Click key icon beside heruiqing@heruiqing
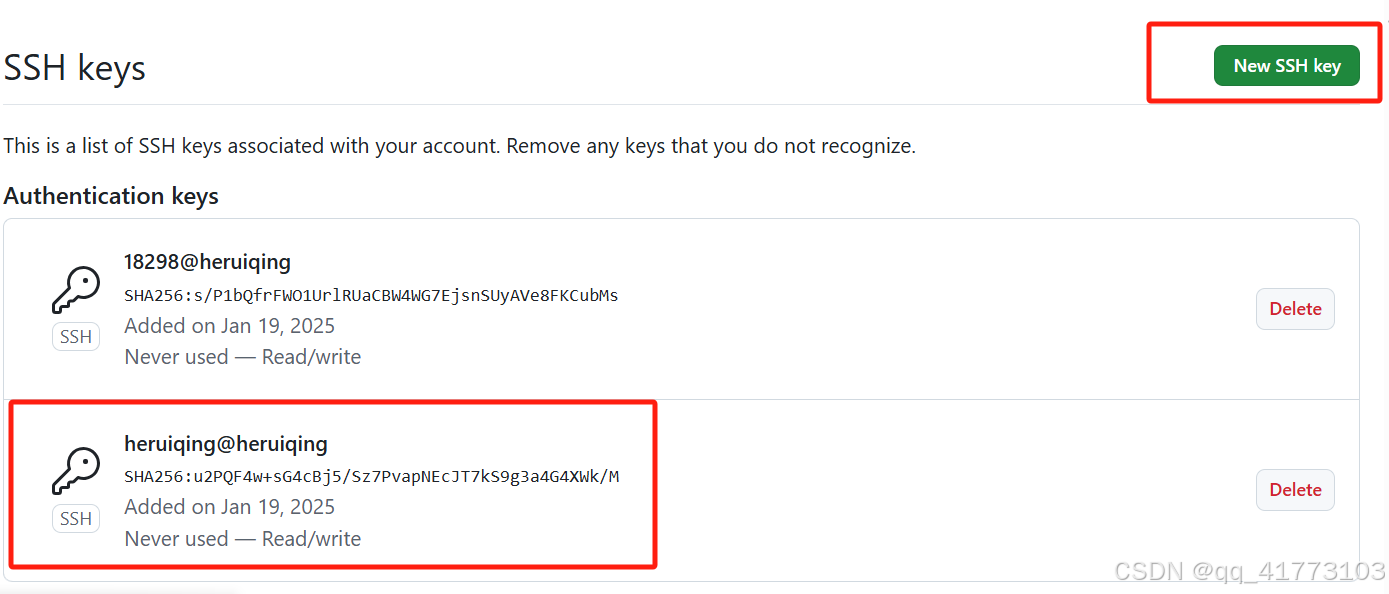 click(76, 472)
